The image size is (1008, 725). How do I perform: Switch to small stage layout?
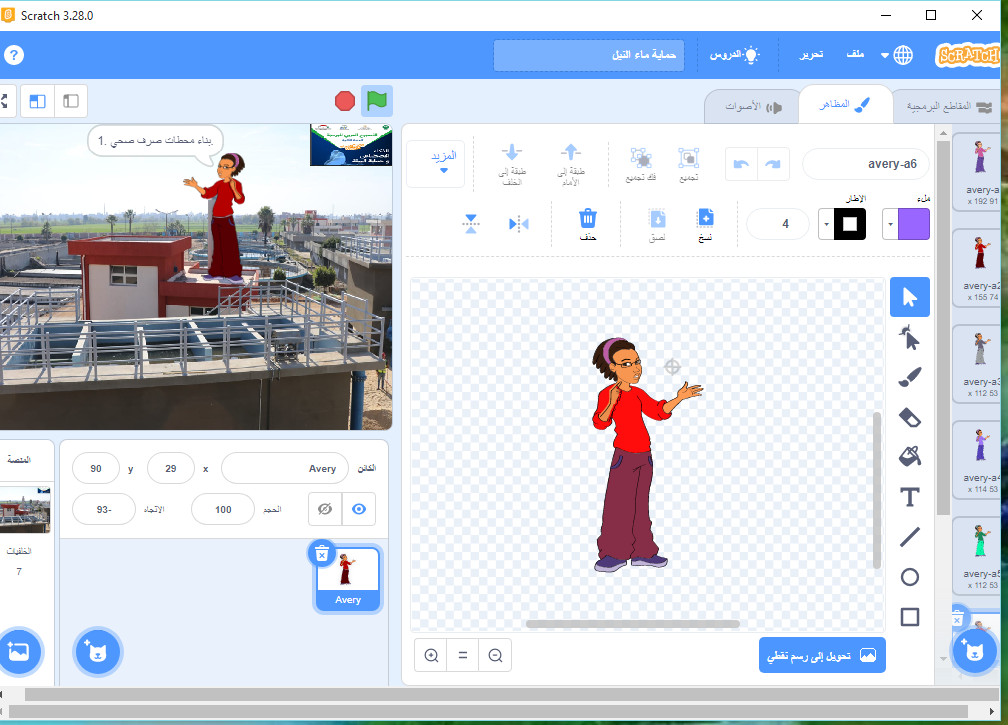pos(71,101)
